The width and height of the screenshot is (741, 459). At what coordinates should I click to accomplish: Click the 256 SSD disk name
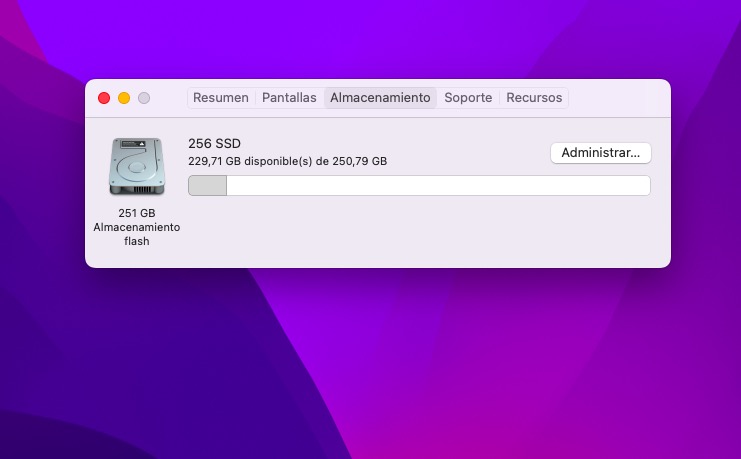214,143
